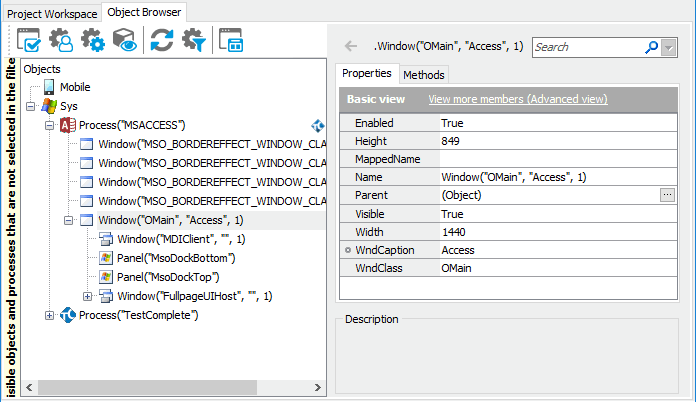Click the back arrow navigation icon
This screenshot has height=402, width=696.
(x=351, y=46)
